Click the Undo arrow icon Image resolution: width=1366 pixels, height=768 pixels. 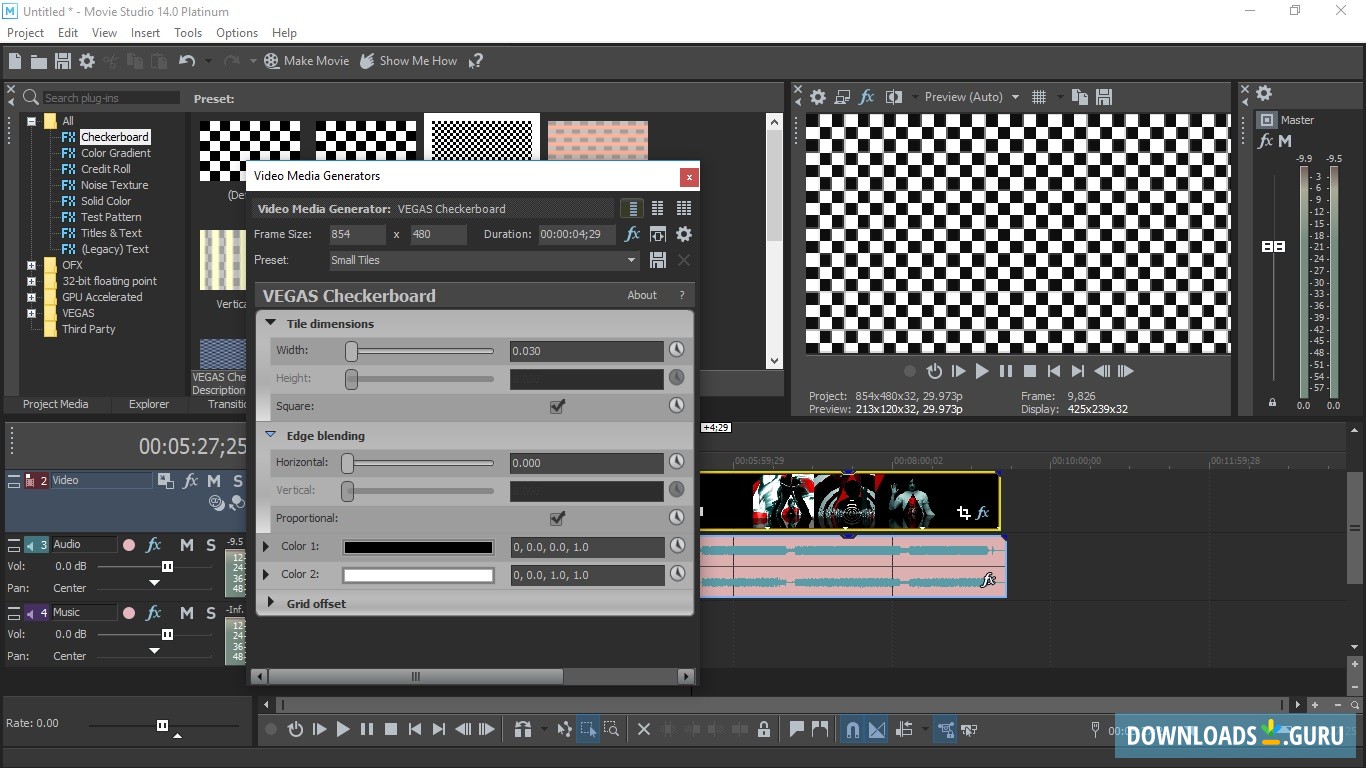coord(187,61)
